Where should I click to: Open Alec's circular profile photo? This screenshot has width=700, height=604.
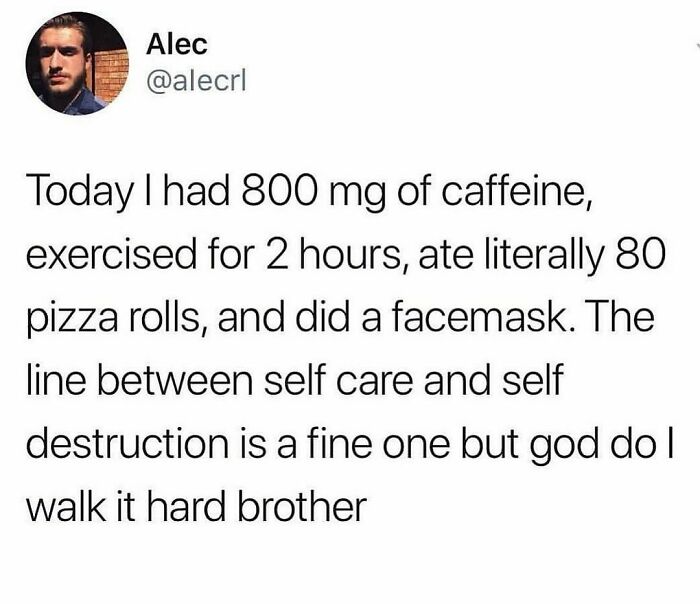[77, 63]
